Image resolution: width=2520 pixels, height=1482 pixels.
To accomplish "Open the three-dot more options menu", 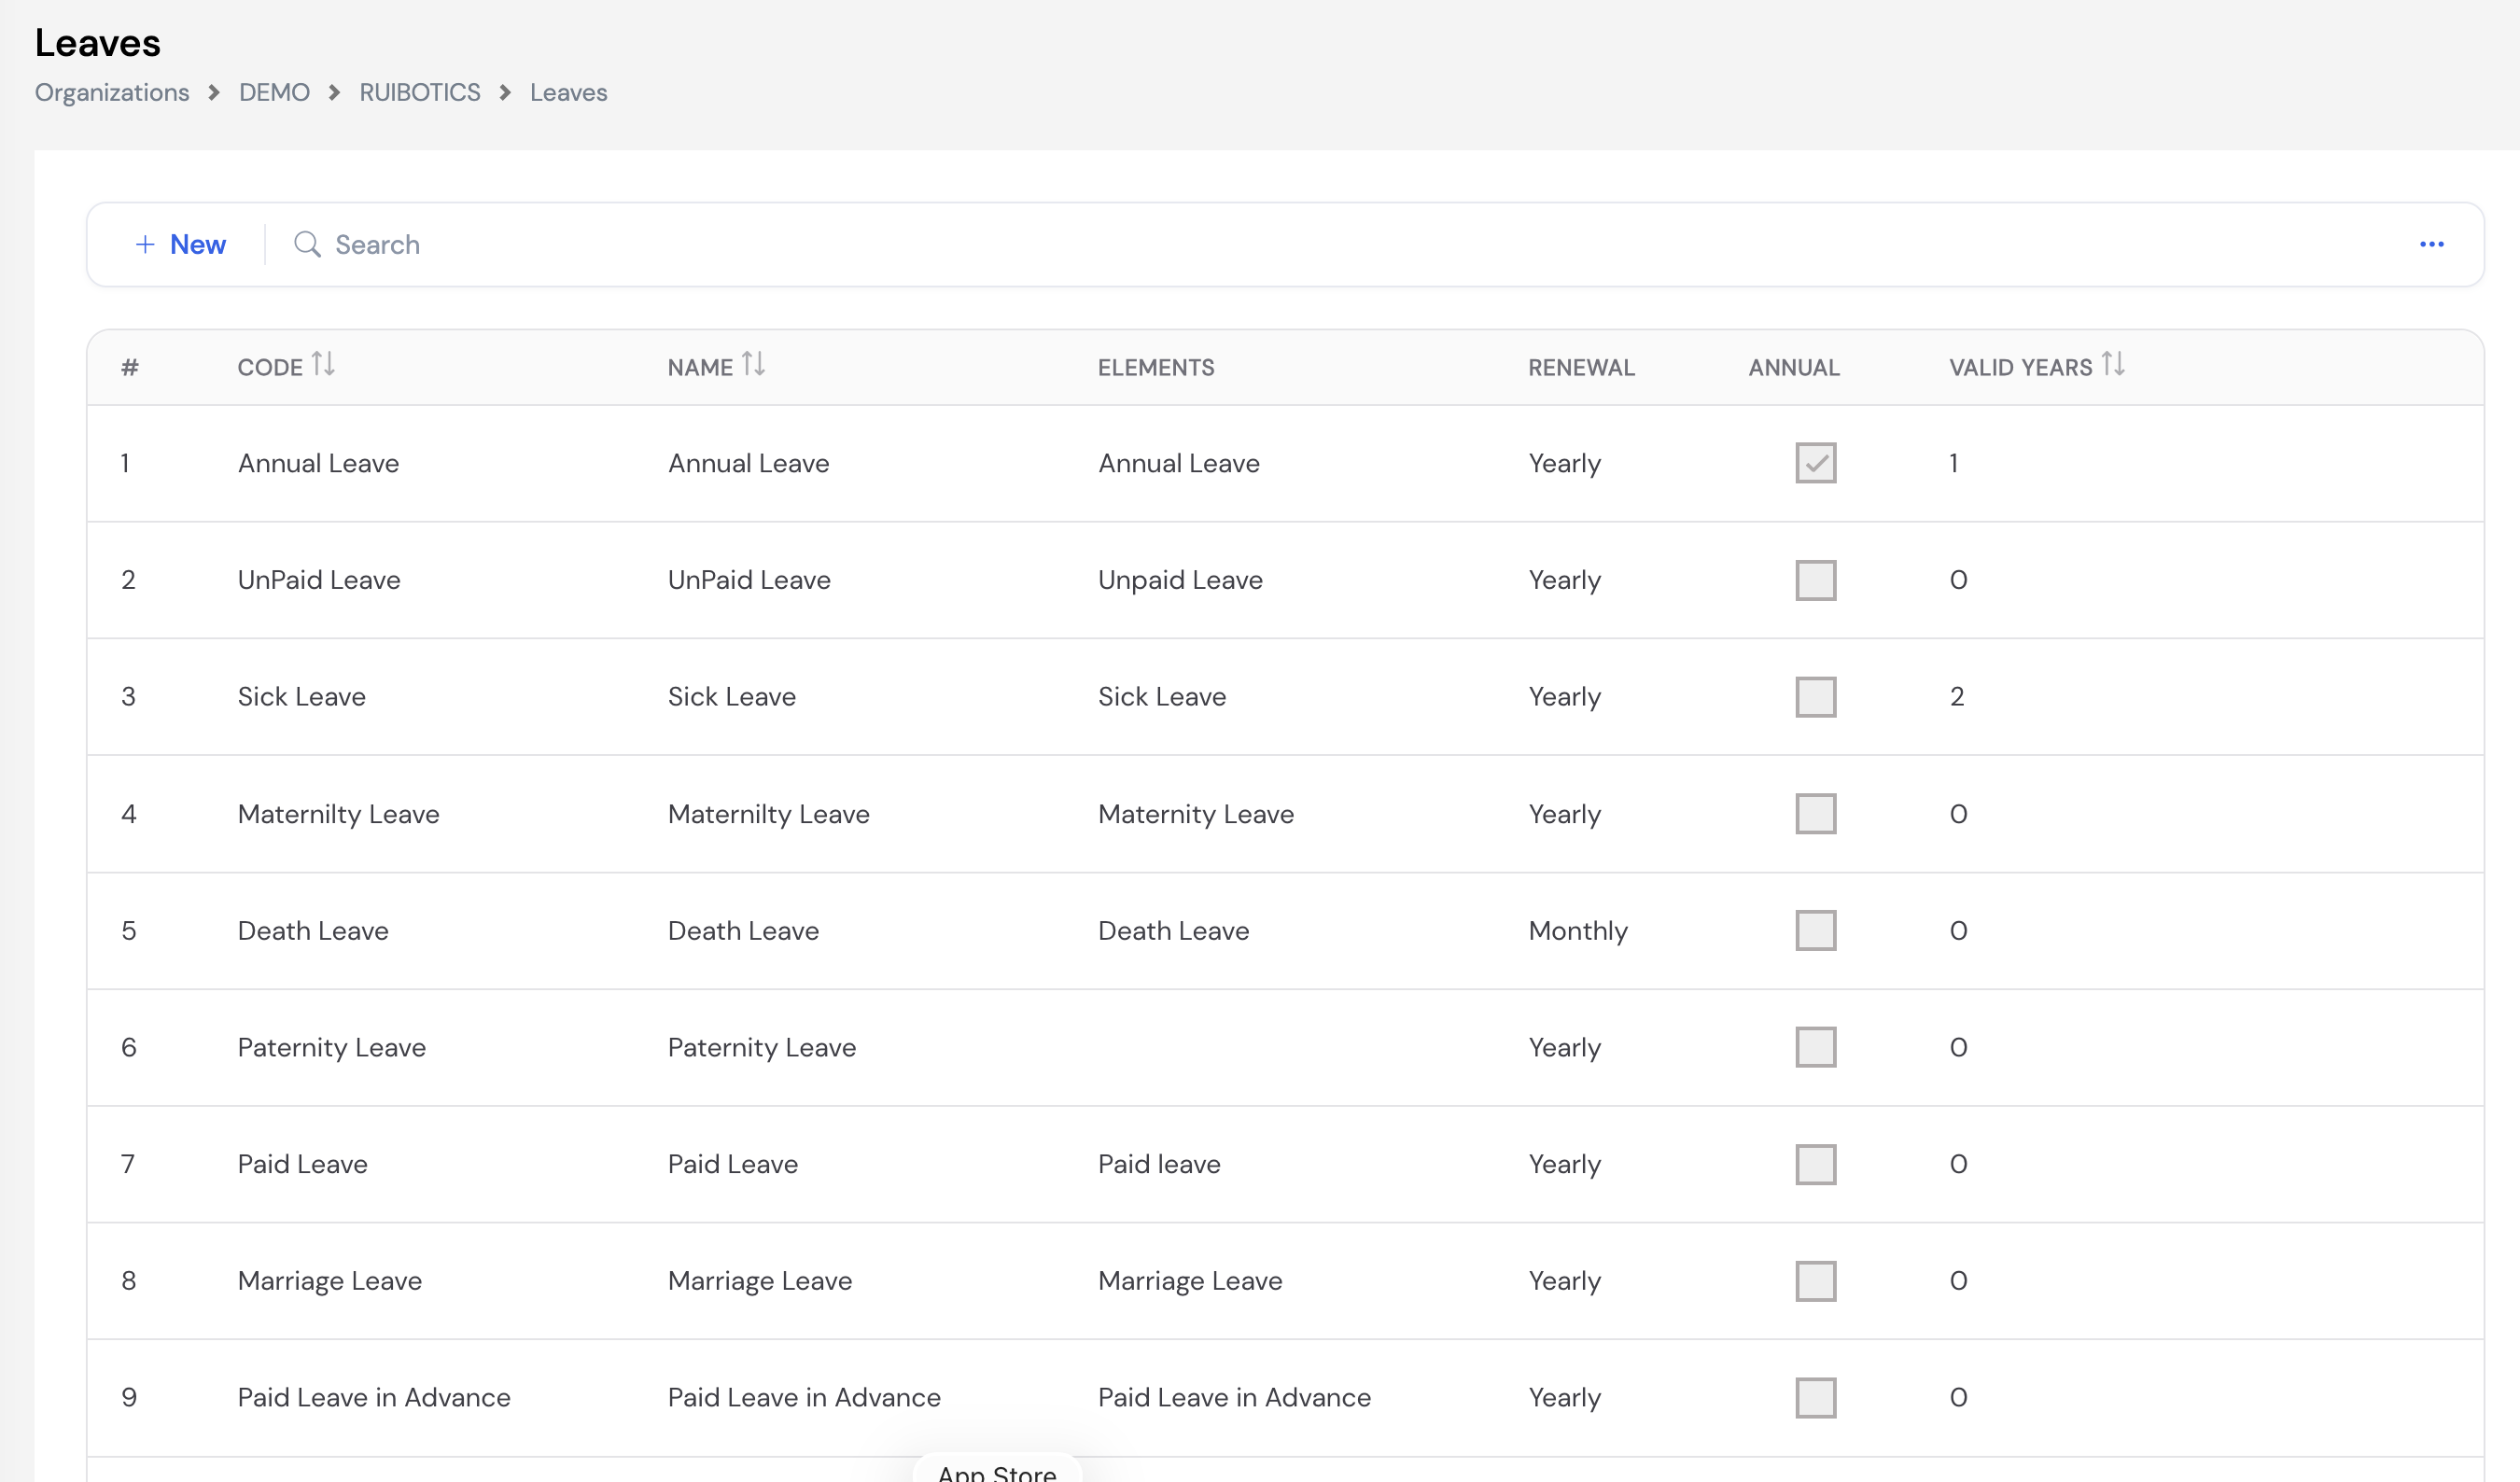I will [2431, 245].
